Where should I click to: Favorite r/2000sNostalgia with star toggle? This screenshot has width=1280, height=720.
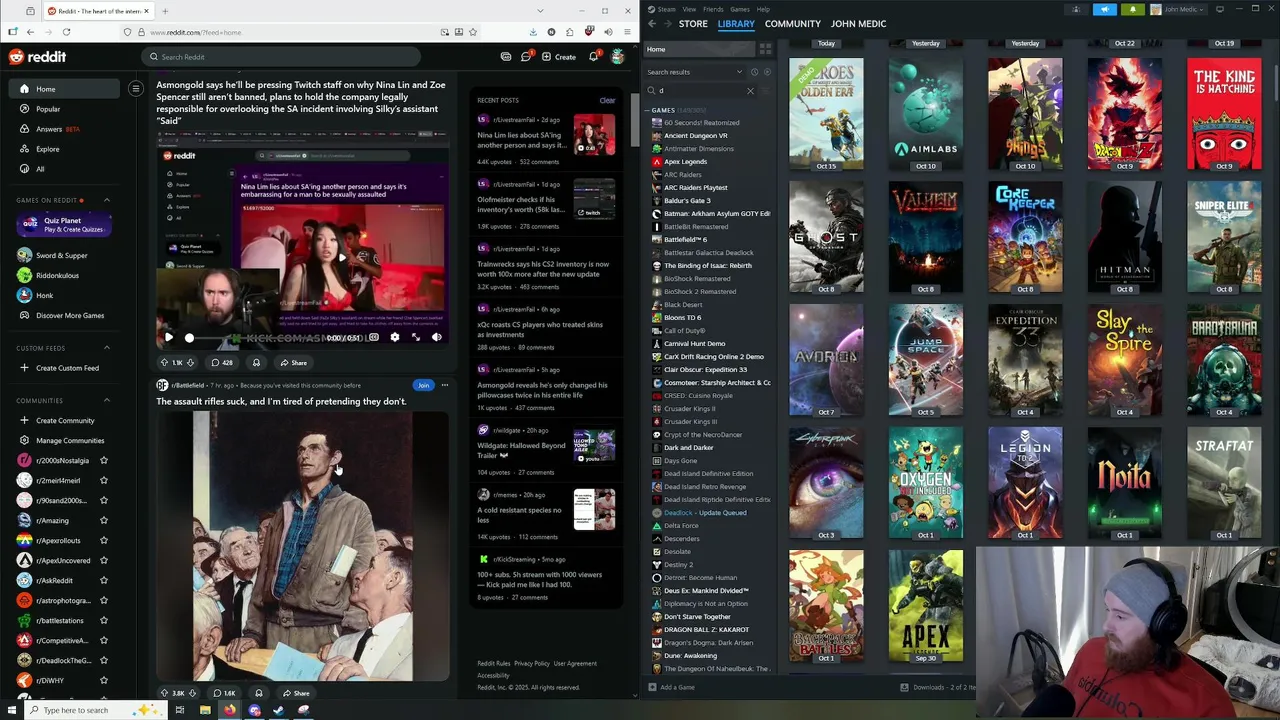(x=103, y=460)
